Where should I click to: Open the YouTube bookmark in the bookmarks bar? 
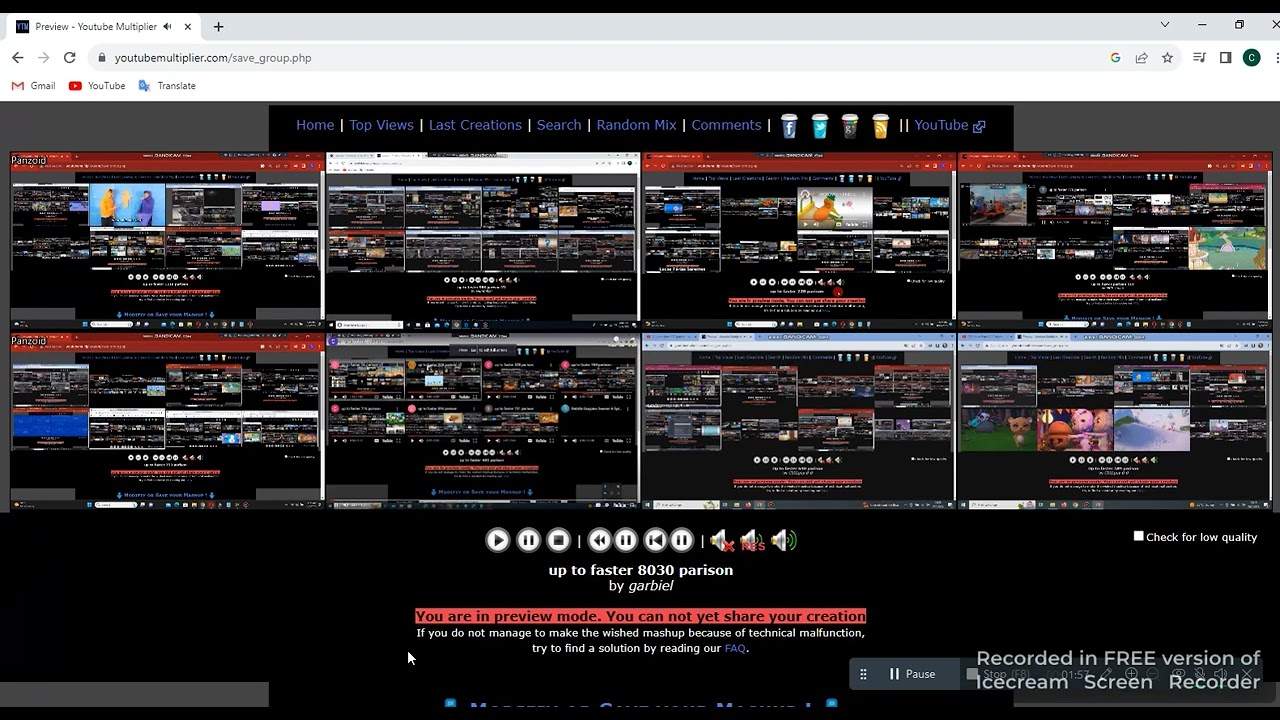97,86
